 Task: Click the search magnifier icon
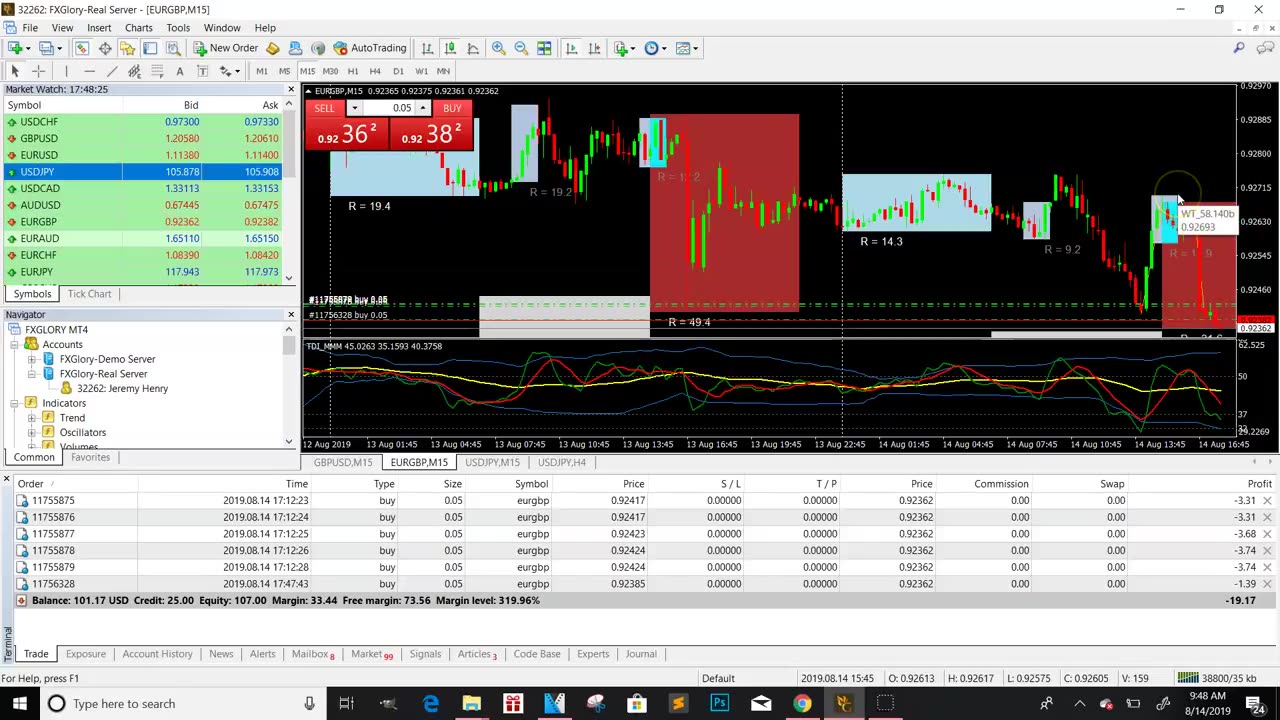click(x=1239, y=48)
